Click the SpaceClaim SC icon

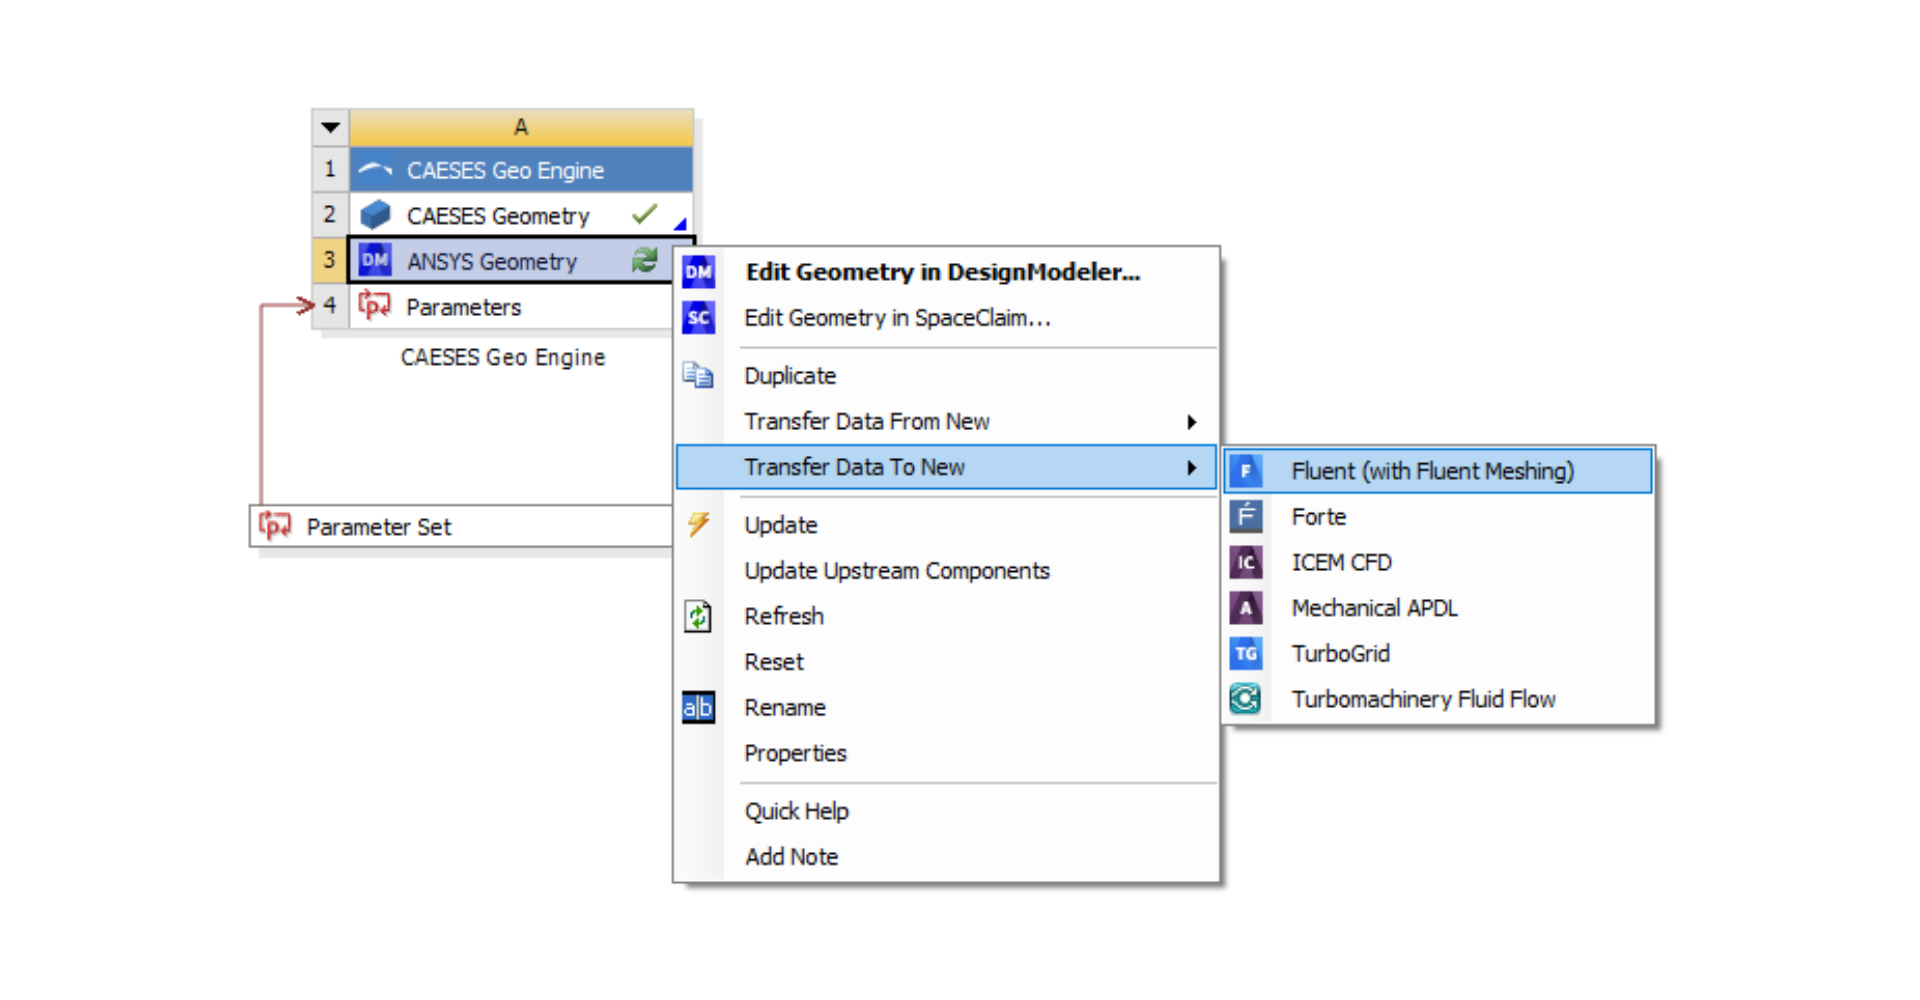coord(698,318)
